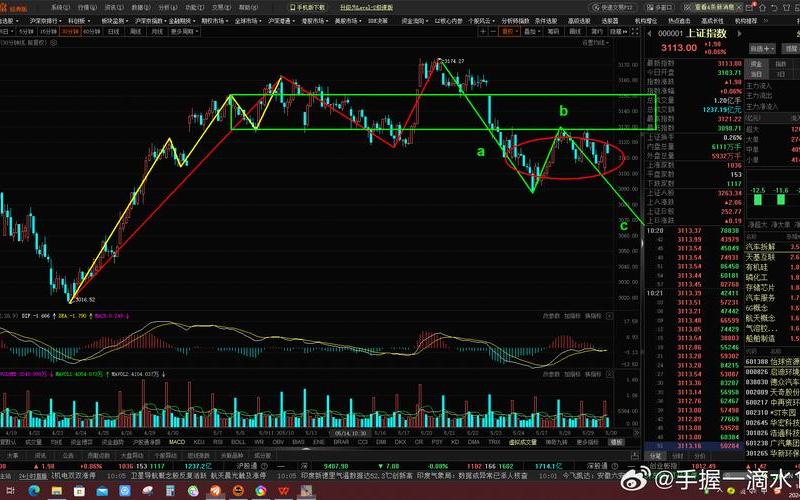Click the home icon in title bar
The image size is (800, 500).
point(763,7)
